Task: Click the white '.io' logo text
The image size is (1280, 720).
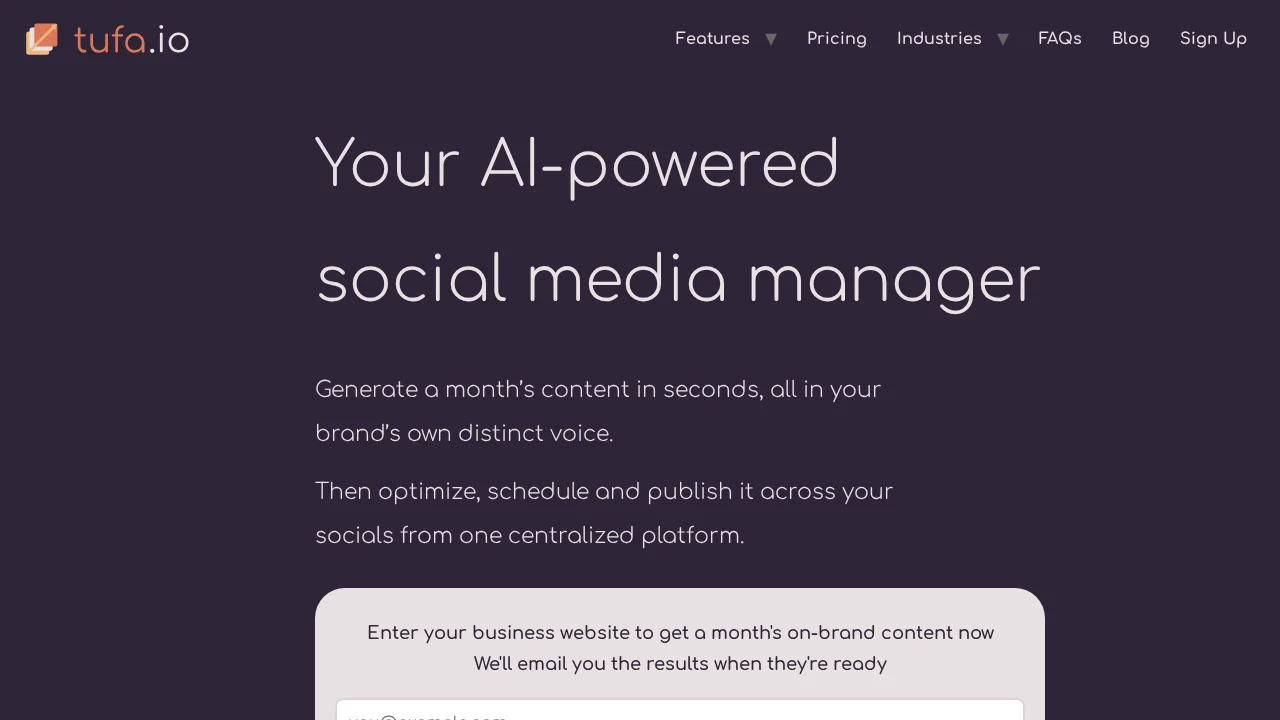Action: coord(169,40)
